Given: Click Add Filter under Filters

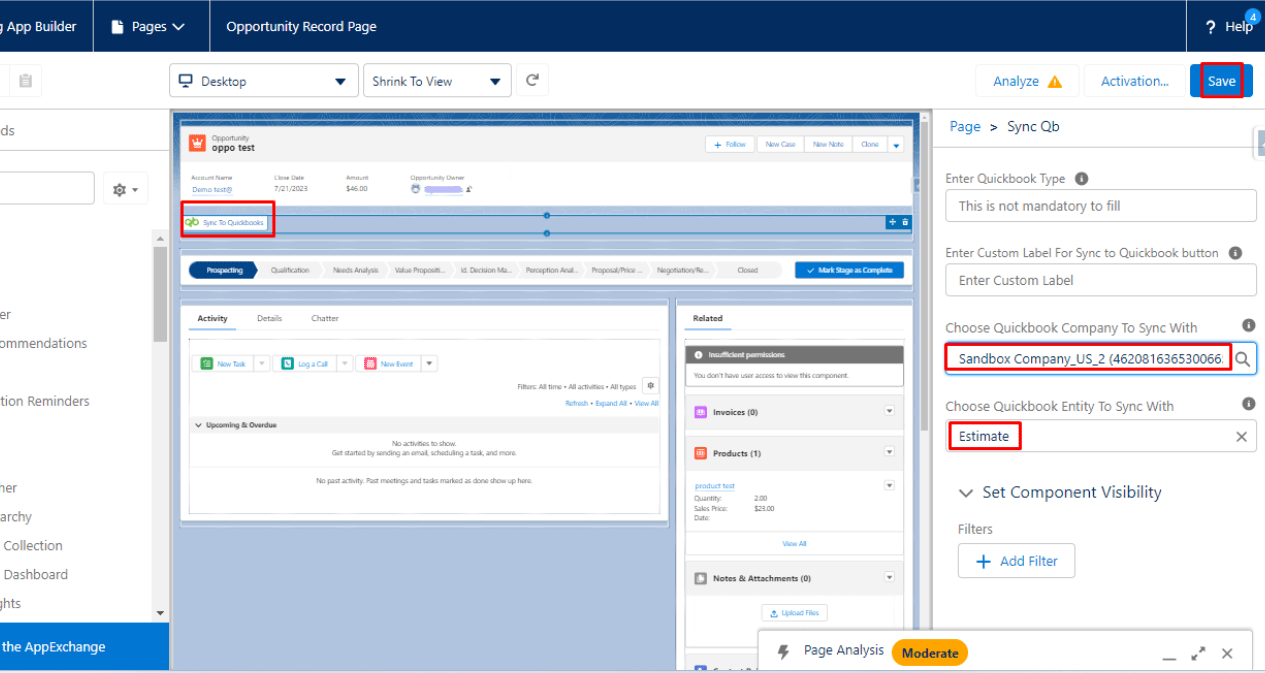Looking at the screenshot, I should [x=1016, y=561].
